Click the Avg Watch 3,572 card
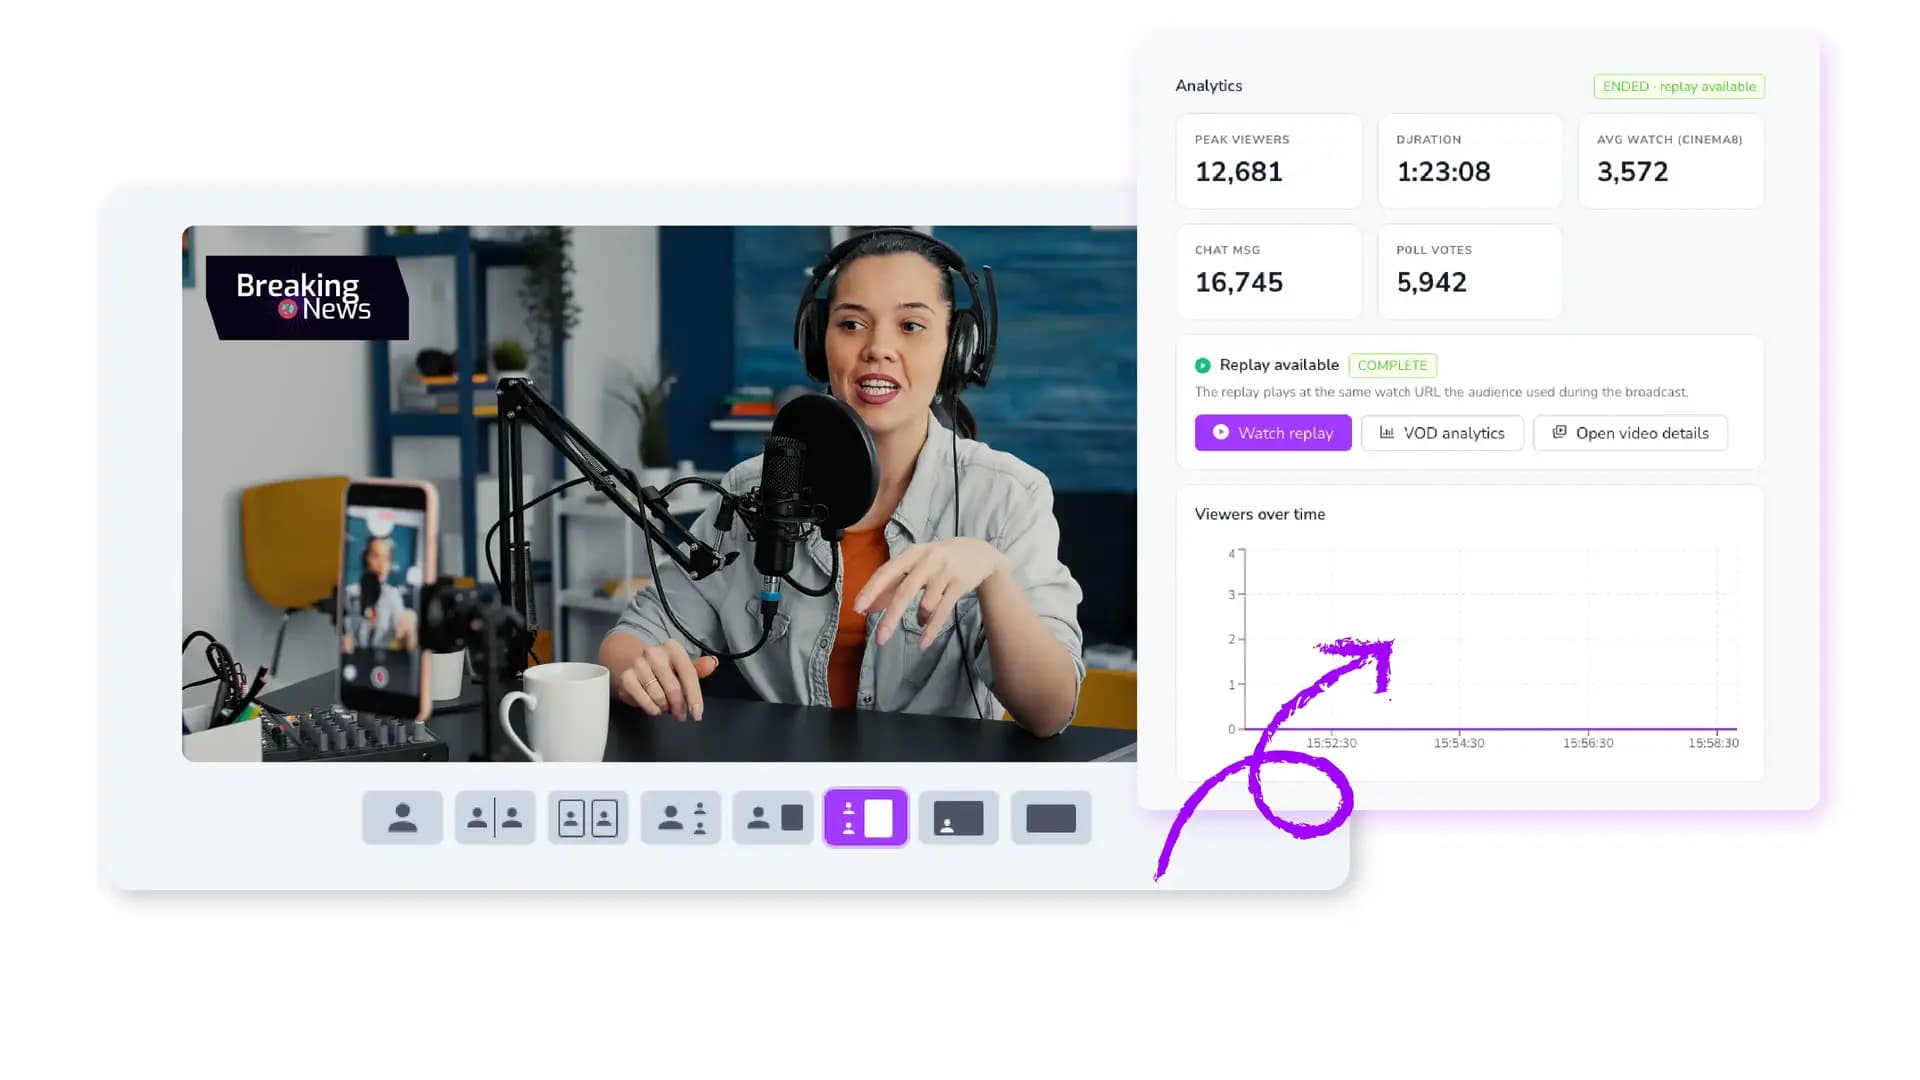The image size is (1920, 1080). (1672, 161)
